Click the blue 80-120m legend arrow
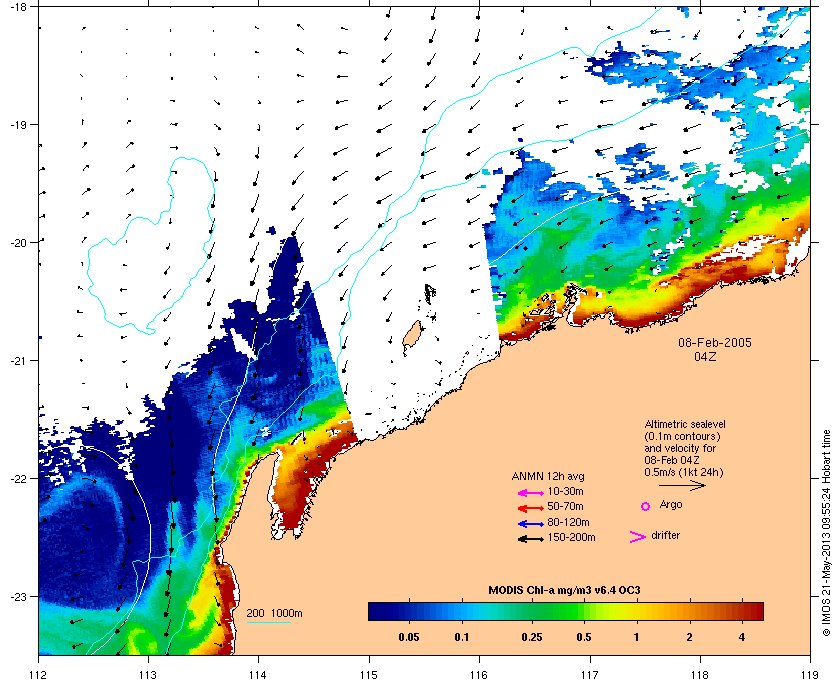 (531, 524)
